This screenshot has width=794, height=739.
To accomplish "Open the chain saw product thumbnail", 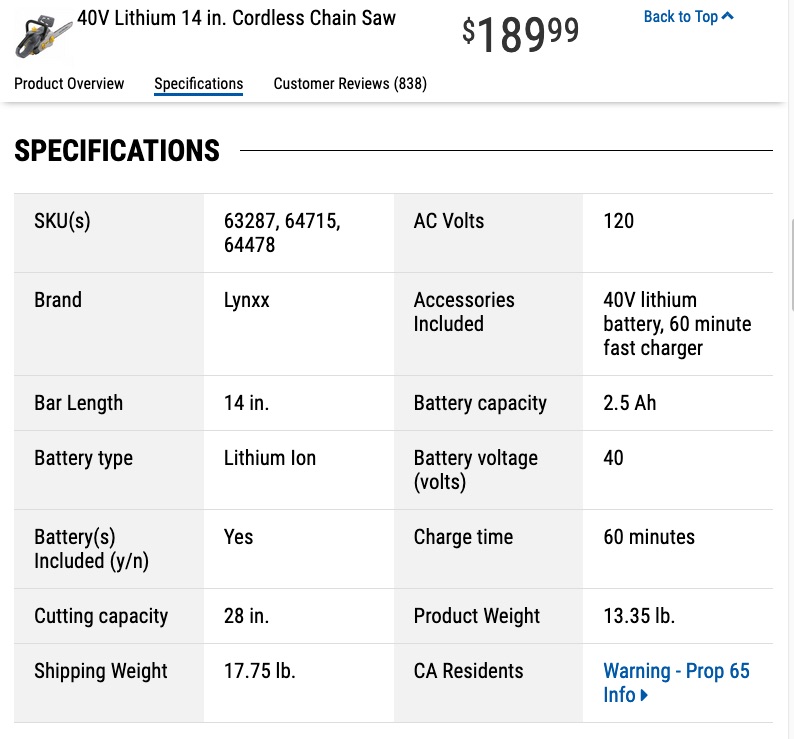I will tap(43, 36).
